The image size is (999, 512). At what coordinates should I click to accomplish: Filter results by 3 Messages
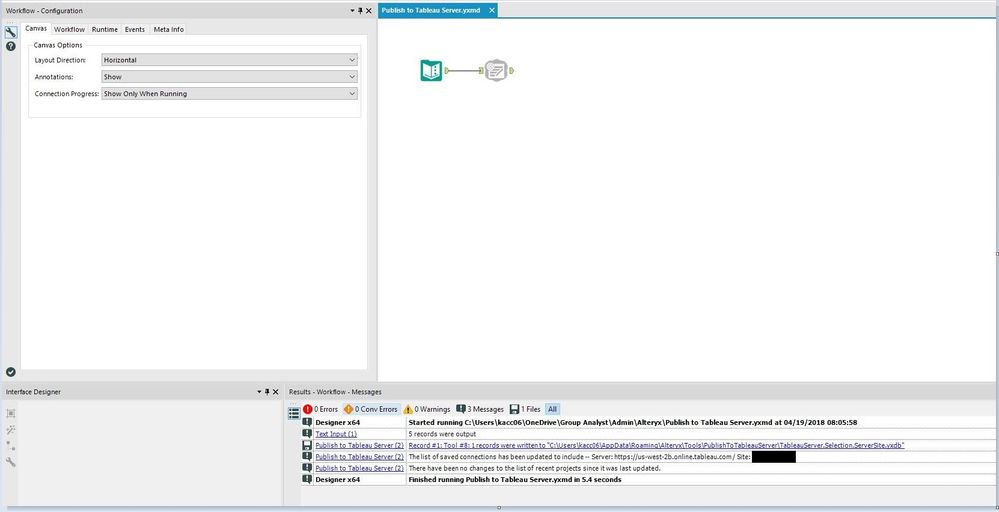(x=480, y=409)
